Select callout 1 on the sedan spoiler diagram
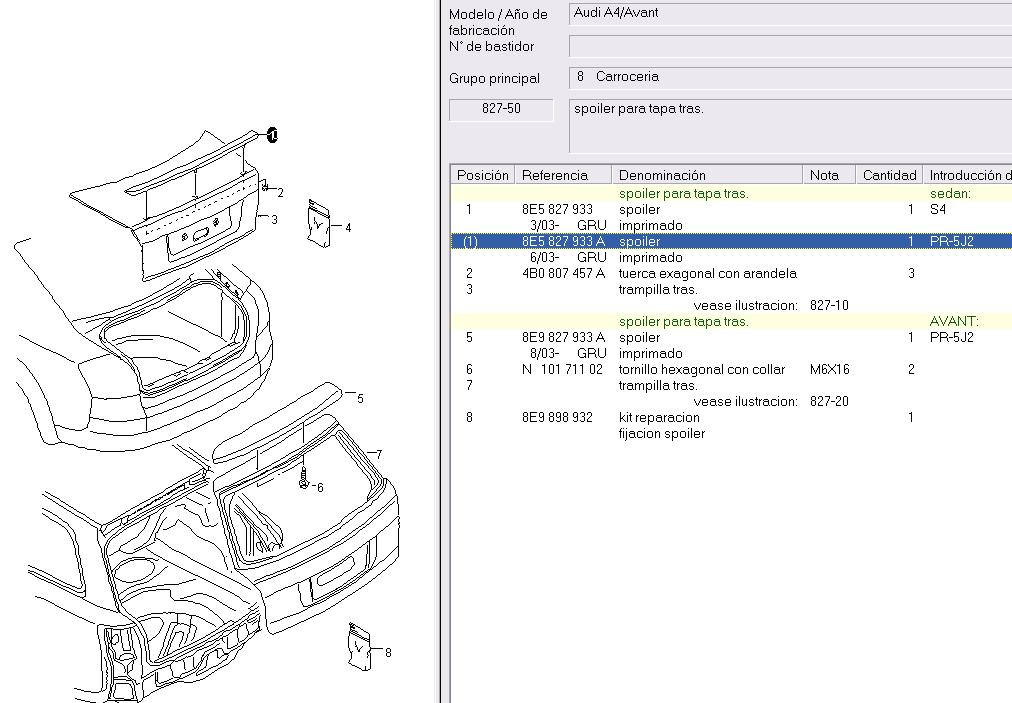Screen dimensions: 1012x703 pos(272,136)
